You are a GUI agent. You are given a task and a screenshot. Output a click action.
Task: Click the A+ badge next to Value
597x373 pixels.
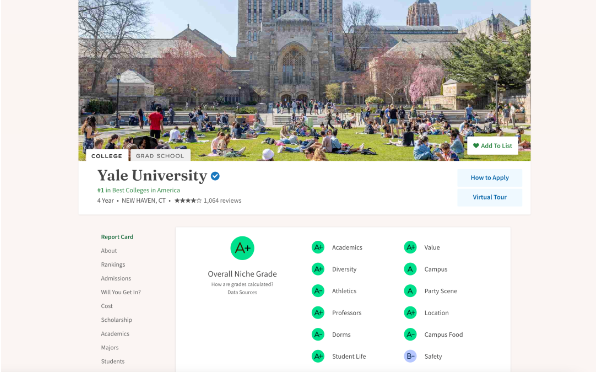click(410, 247)
